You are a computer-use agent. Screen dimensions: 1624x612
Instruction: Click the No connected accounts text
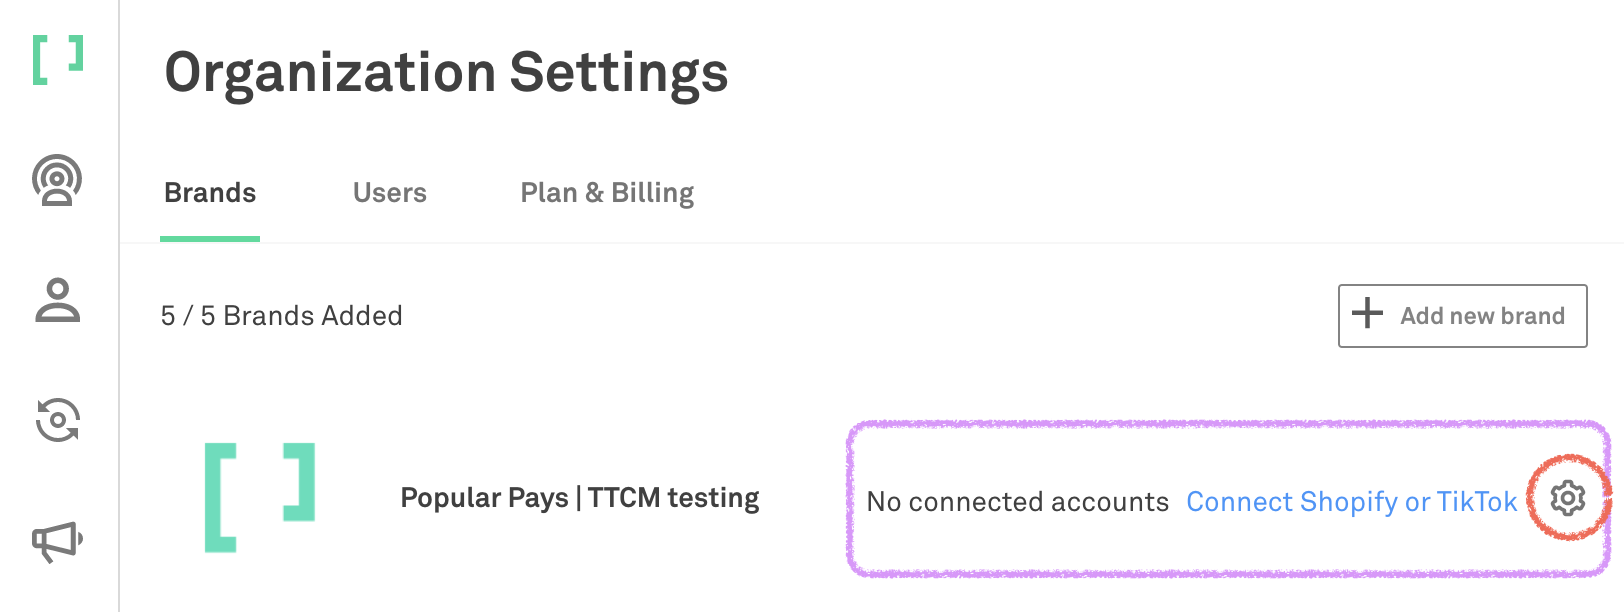point(1018,502)
